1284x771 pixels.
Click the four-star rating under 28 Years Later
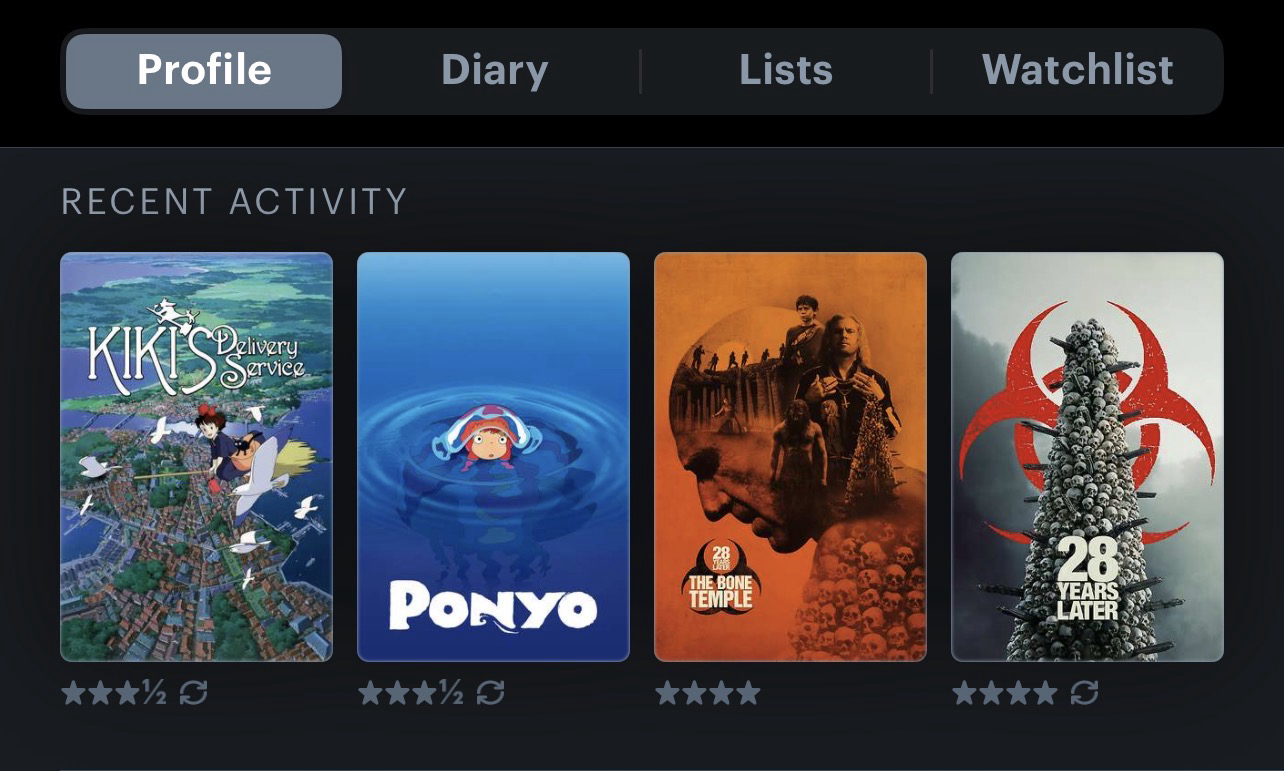point(1005,692)
